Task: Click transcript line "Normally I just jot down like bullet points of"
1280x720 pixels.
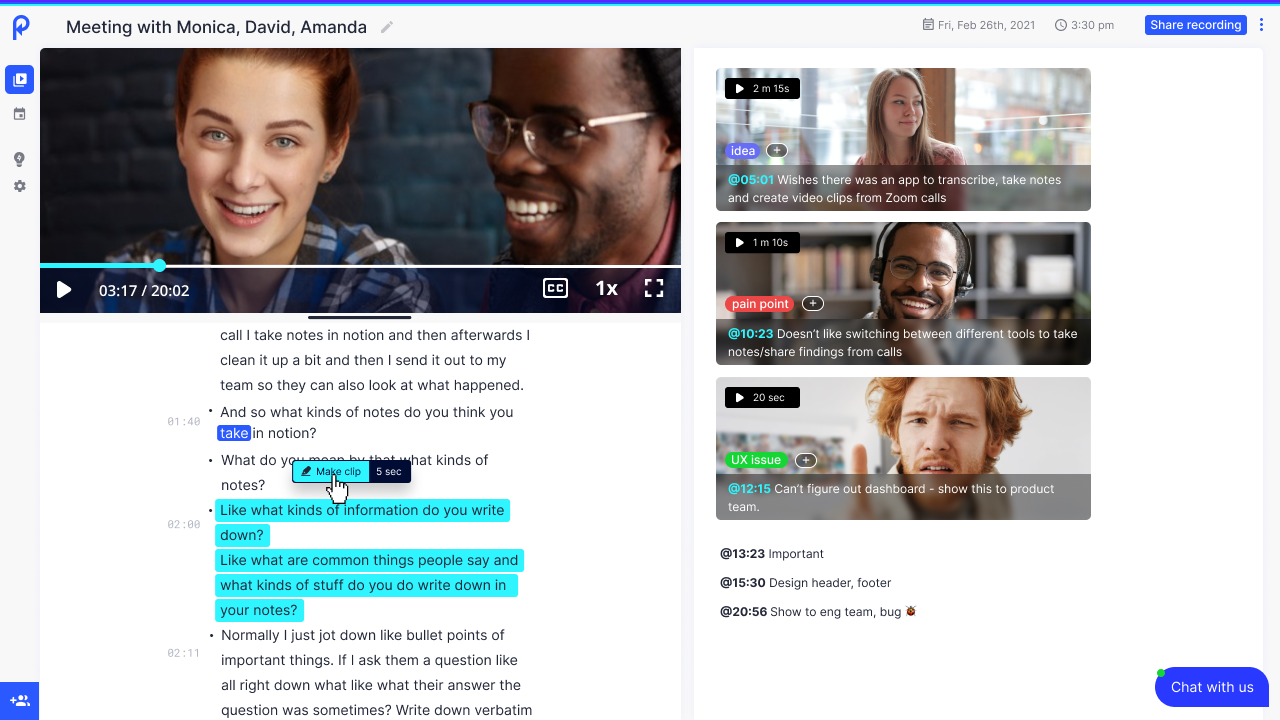Action: pyautogui.click(x=363, y=635)
